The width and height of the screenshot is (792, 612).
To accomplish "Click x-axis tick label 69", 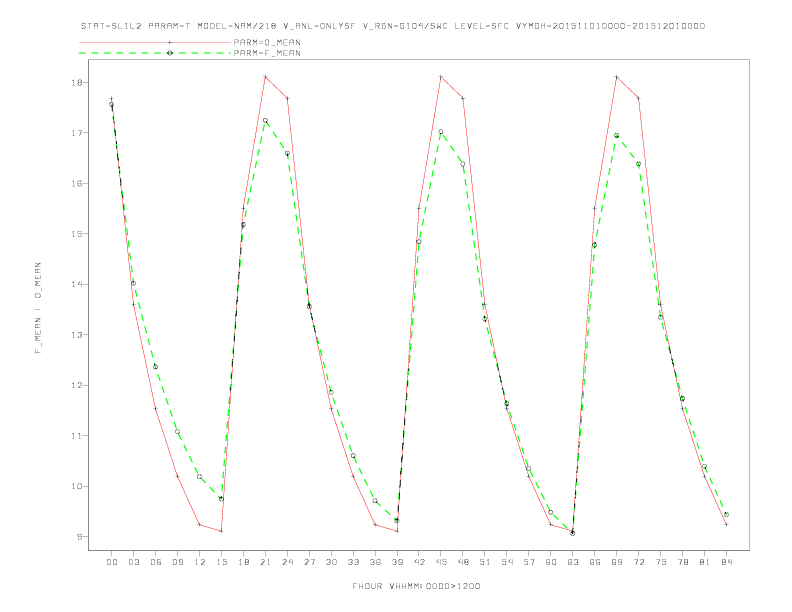I will [617, 562].
